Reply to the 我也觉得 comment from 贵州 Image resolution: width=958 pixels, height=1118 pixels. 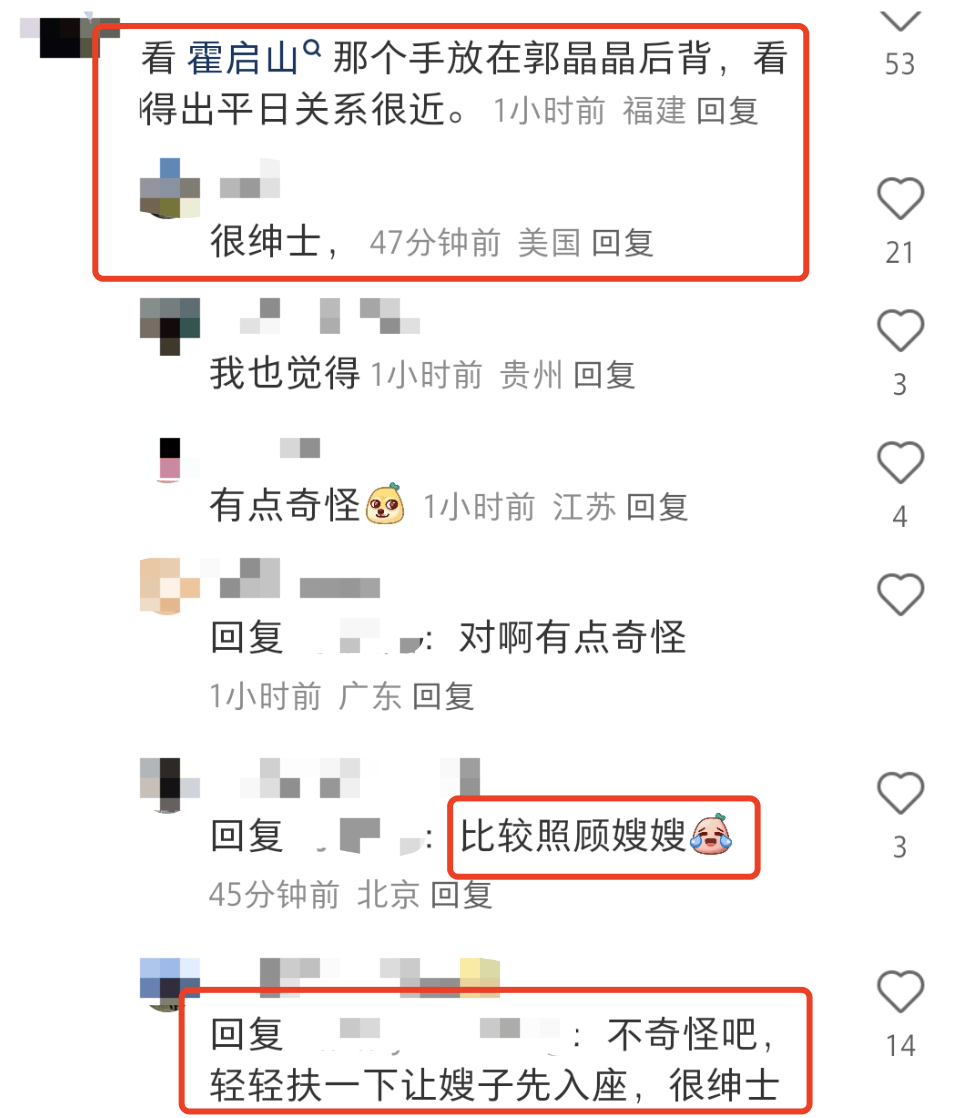[x=604, y=375]
